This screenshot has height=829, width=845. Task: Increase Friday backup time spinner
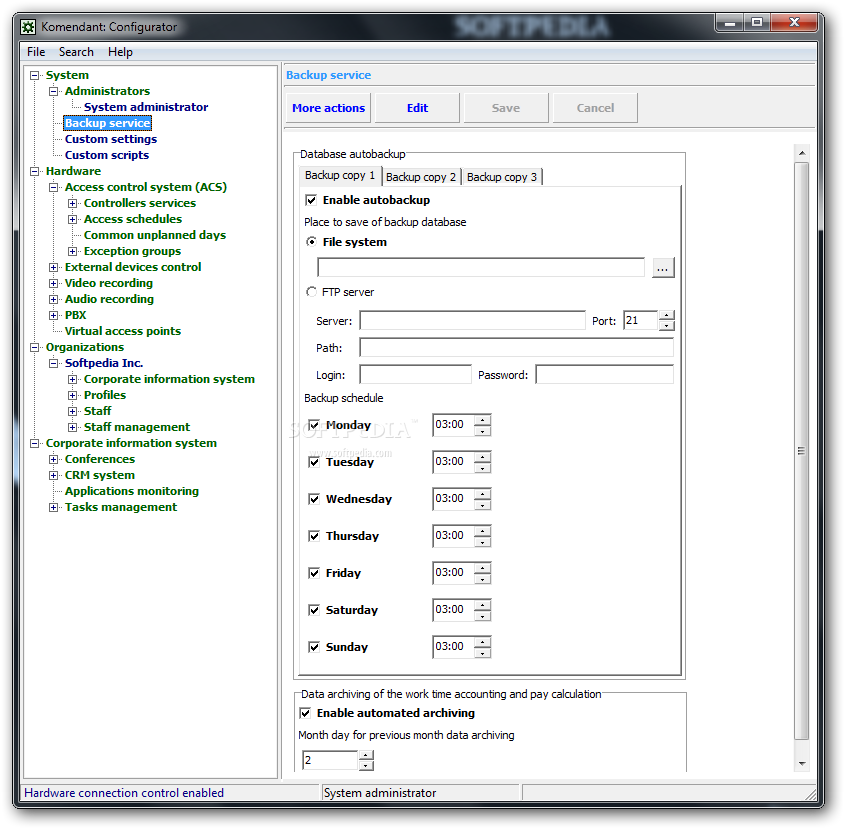click(483, 568)
